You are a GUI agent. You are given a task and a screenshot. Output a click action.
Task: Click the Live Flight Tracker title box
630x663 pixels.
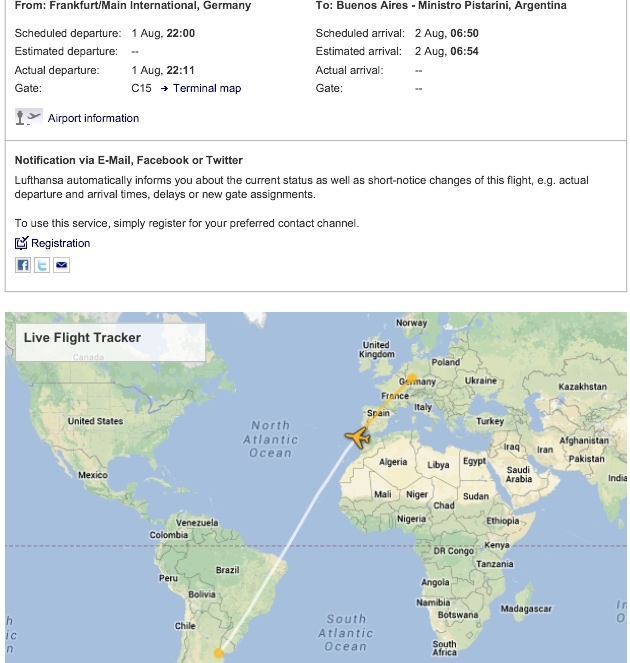tap(105, 339)
